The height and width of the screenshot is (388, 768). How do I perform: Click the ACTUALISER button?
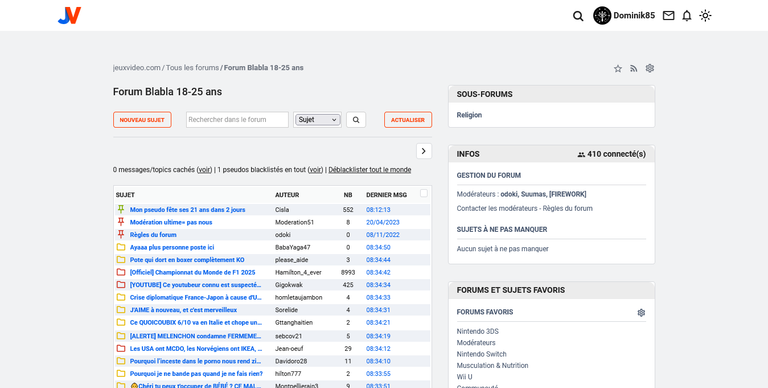click(x=408, y=120)
